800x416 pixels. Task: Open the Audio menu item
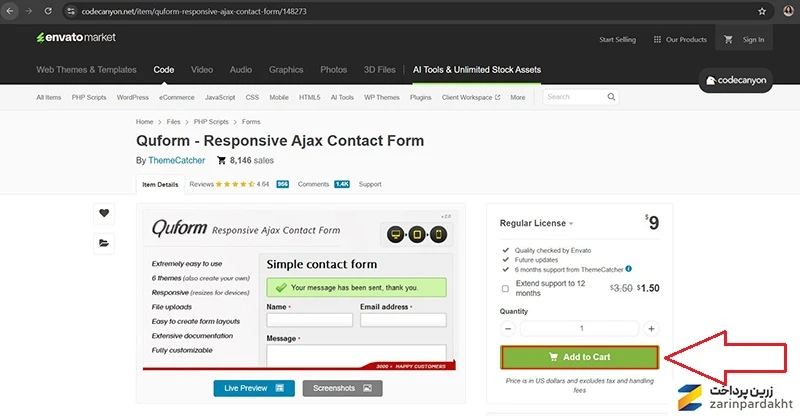point(241,70)
